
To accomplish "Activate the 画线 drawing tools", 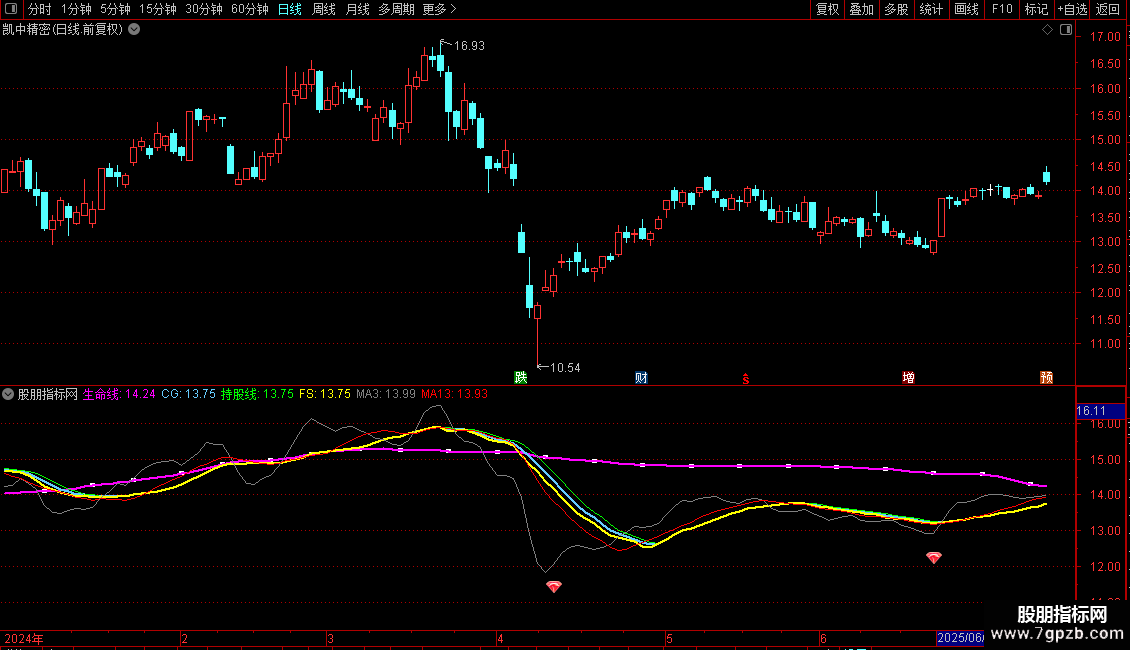I will pyautogui.click(x=966, y=9).
